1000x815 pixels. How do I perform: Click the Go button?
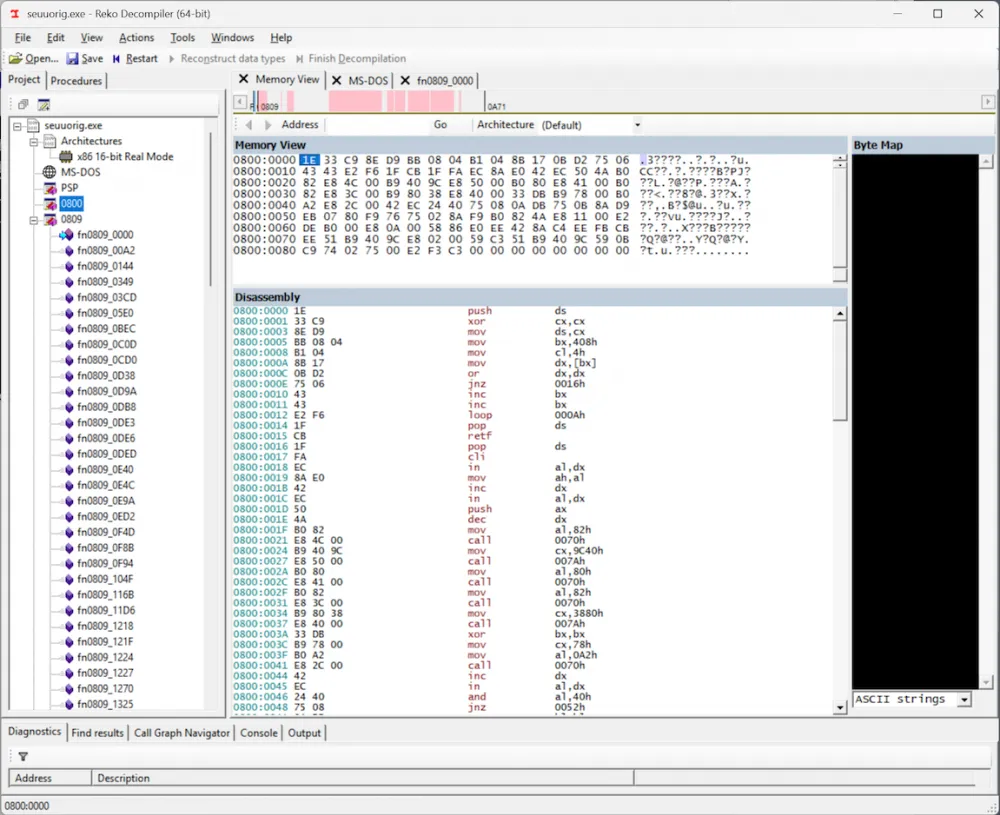(x=440, y=125)
